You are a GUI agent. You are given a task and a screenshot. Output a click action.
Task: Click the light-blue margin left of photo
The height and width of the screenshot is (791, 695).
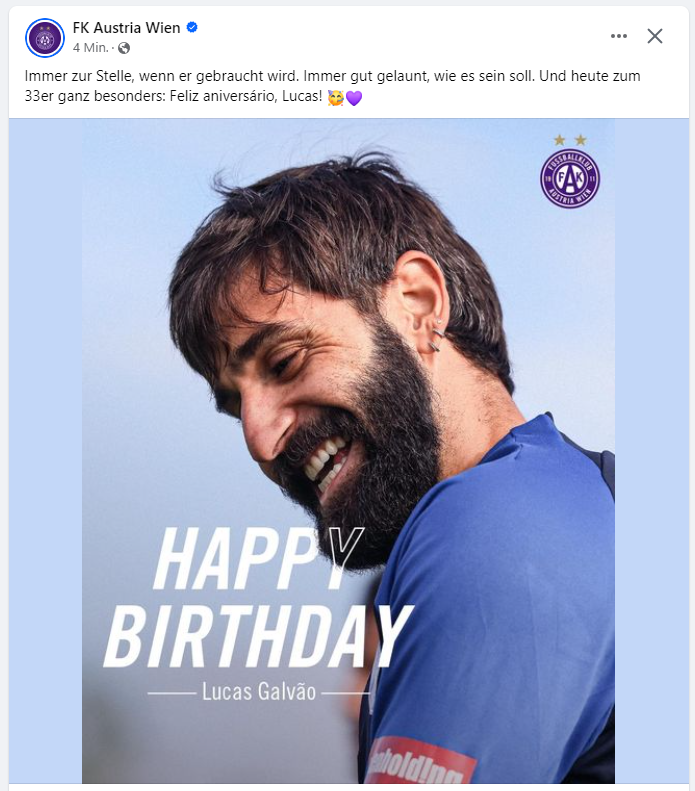[45, 450]
